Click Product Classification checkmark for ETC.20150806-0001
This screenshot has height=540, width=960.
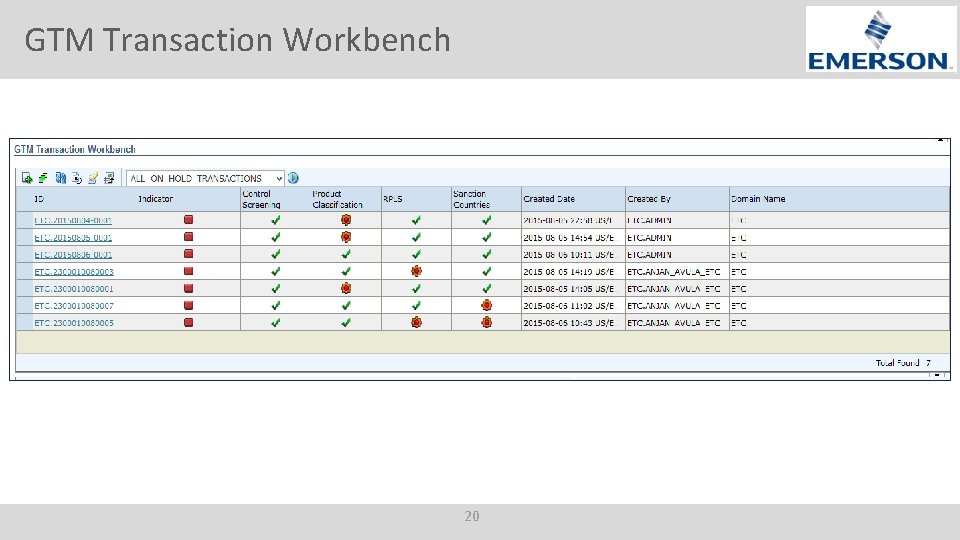coord(346,254)
